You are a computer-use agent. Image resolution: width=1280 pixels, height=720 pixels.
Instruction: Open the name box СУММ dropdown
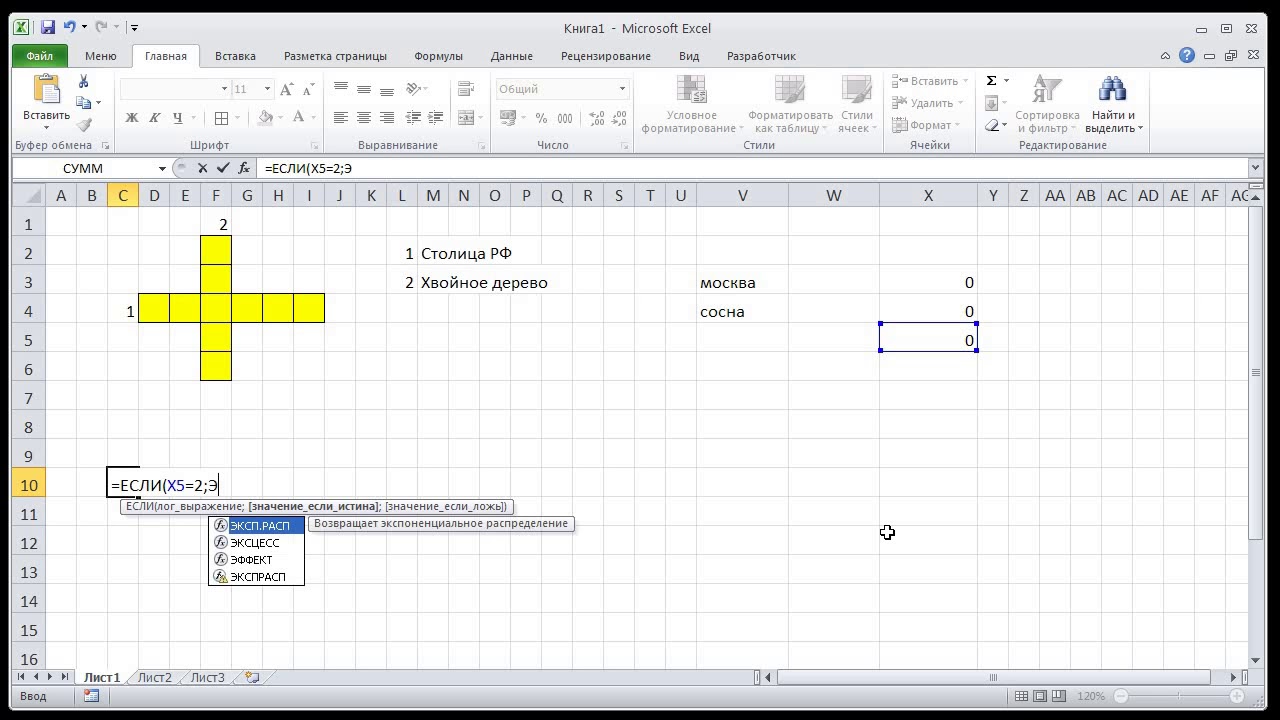(162, 168)
